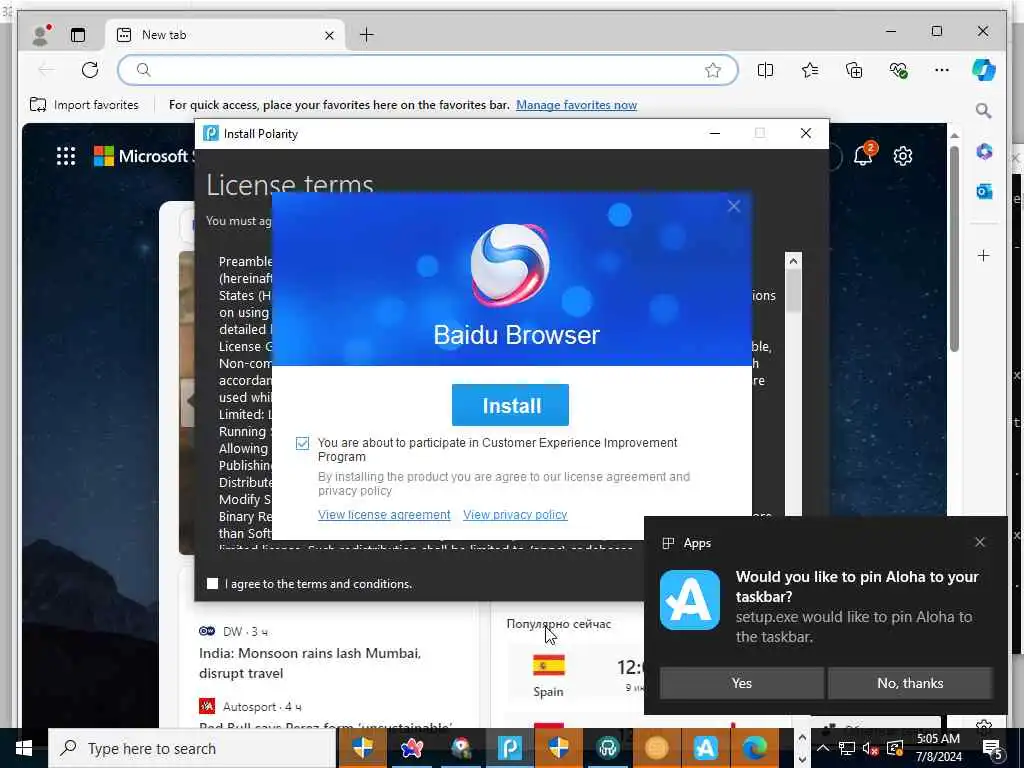Open Microsoft Edge from the taskbar

[754, 748]
